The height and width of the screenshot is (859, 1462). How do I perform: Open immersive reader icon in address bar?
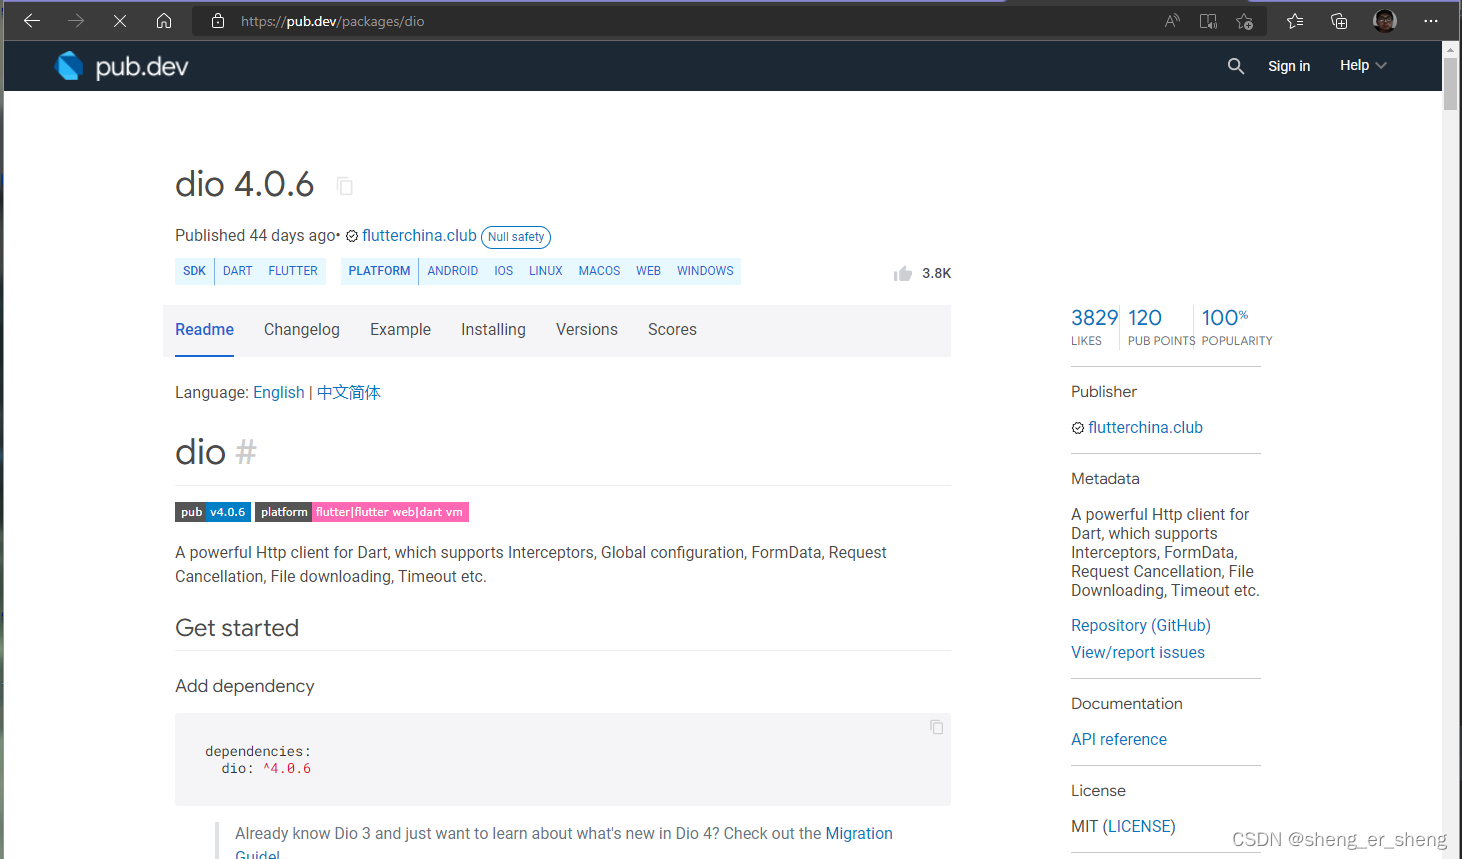(1208, 21)
